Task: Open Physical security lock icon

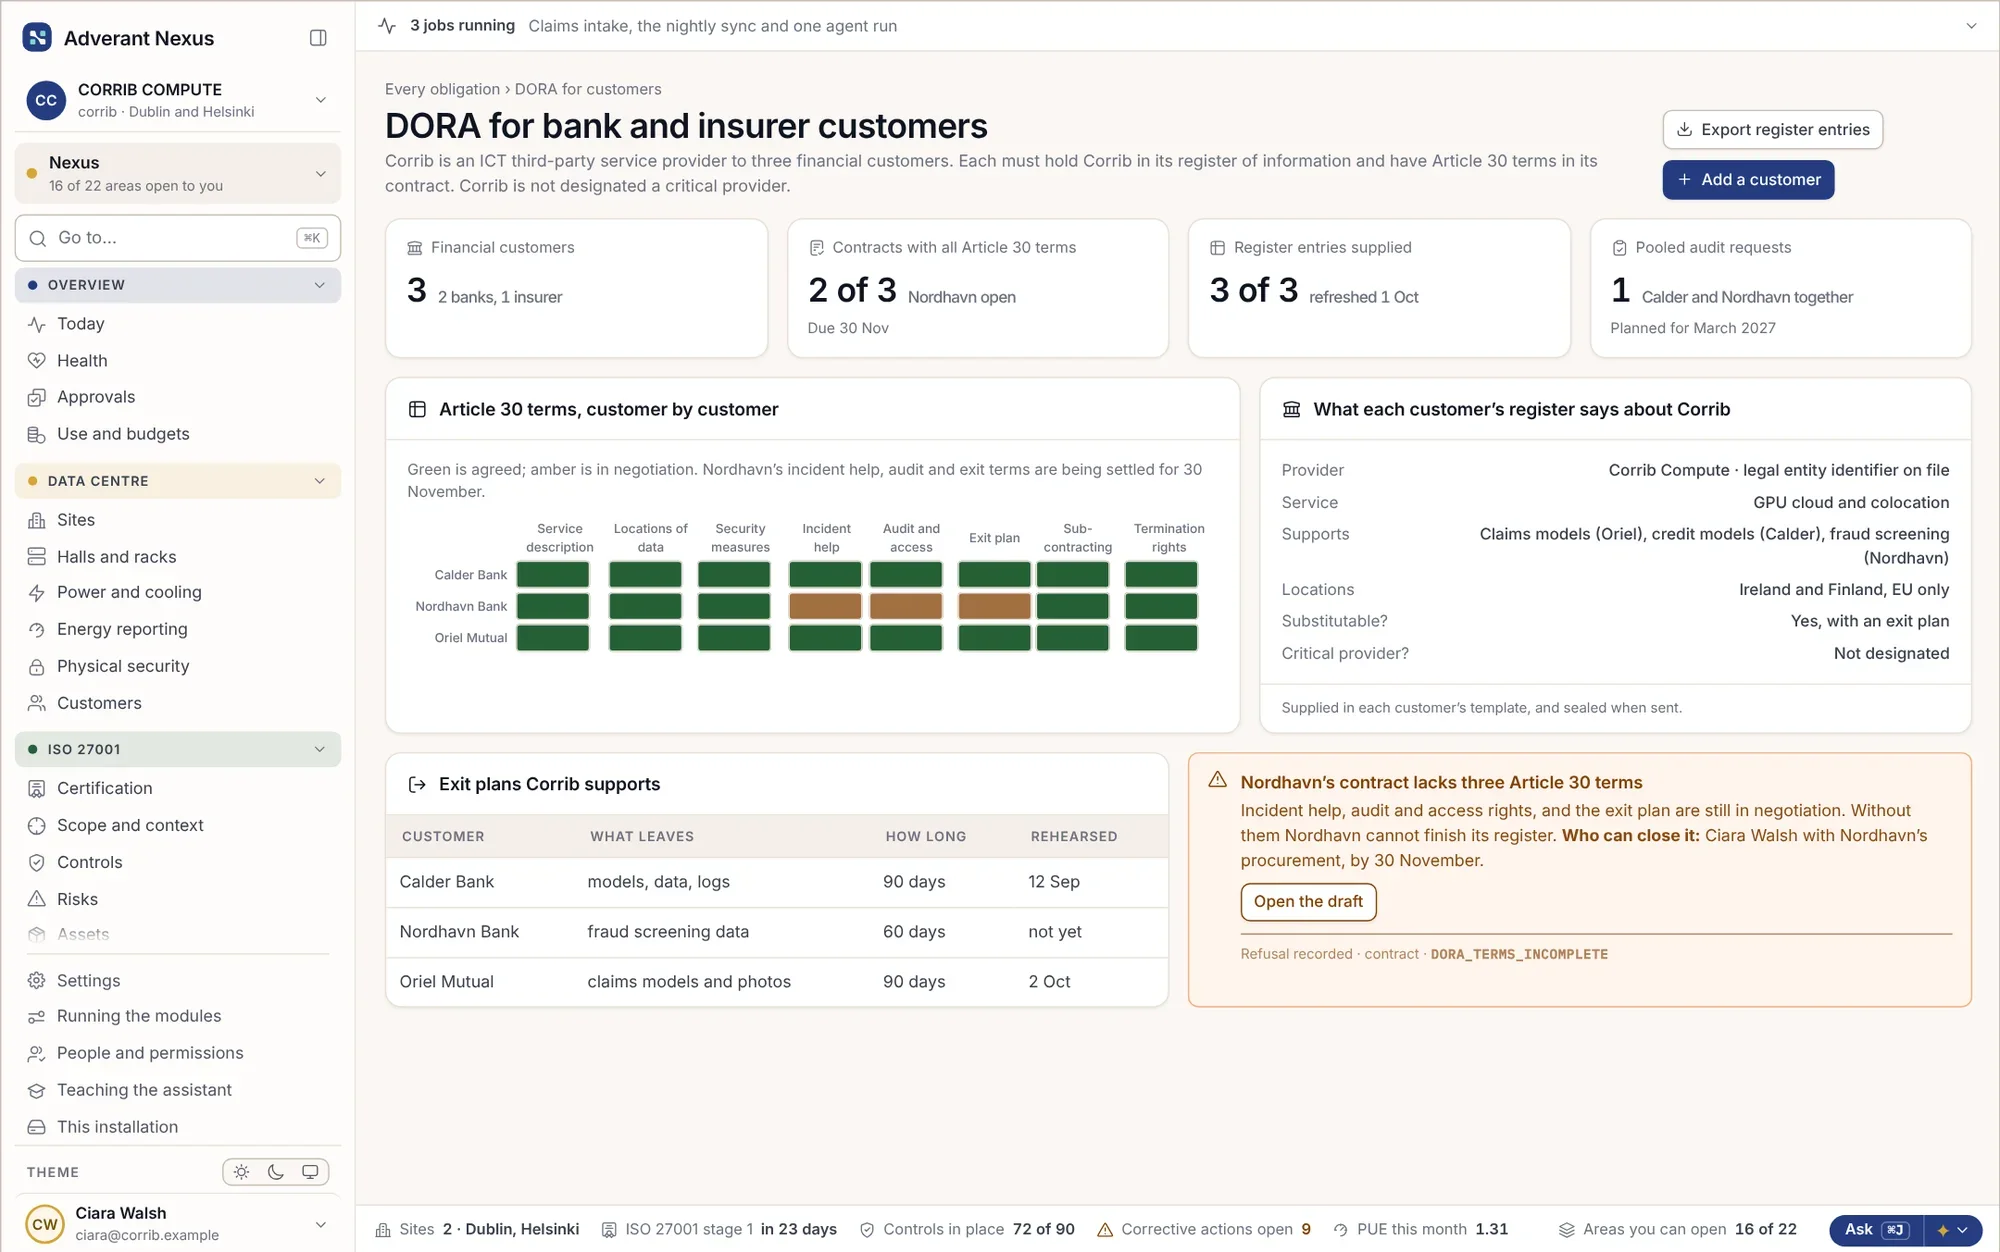Action: pyautogui.click(x=37, y=667)
